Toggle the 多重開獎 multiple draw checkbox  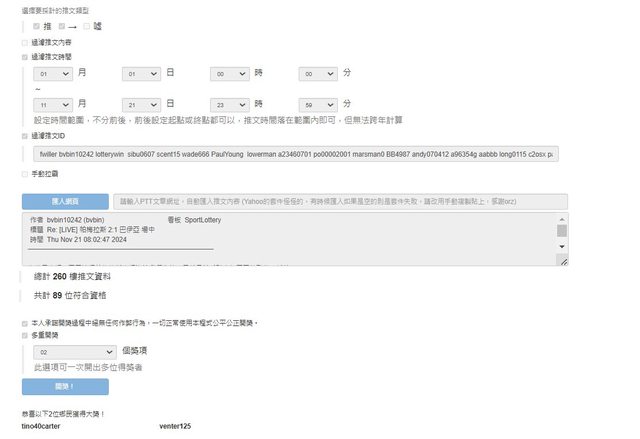coord(25,336)
